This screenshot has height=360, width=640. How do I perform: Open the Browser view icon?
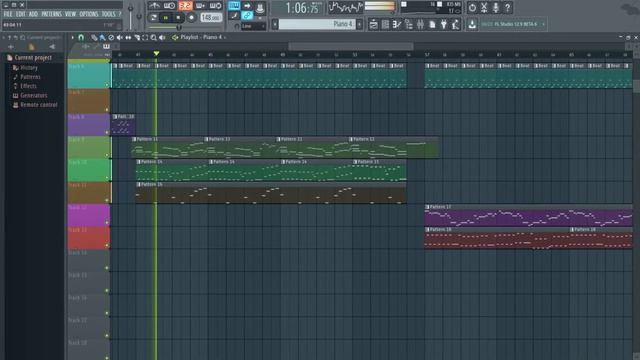[409, 24]
